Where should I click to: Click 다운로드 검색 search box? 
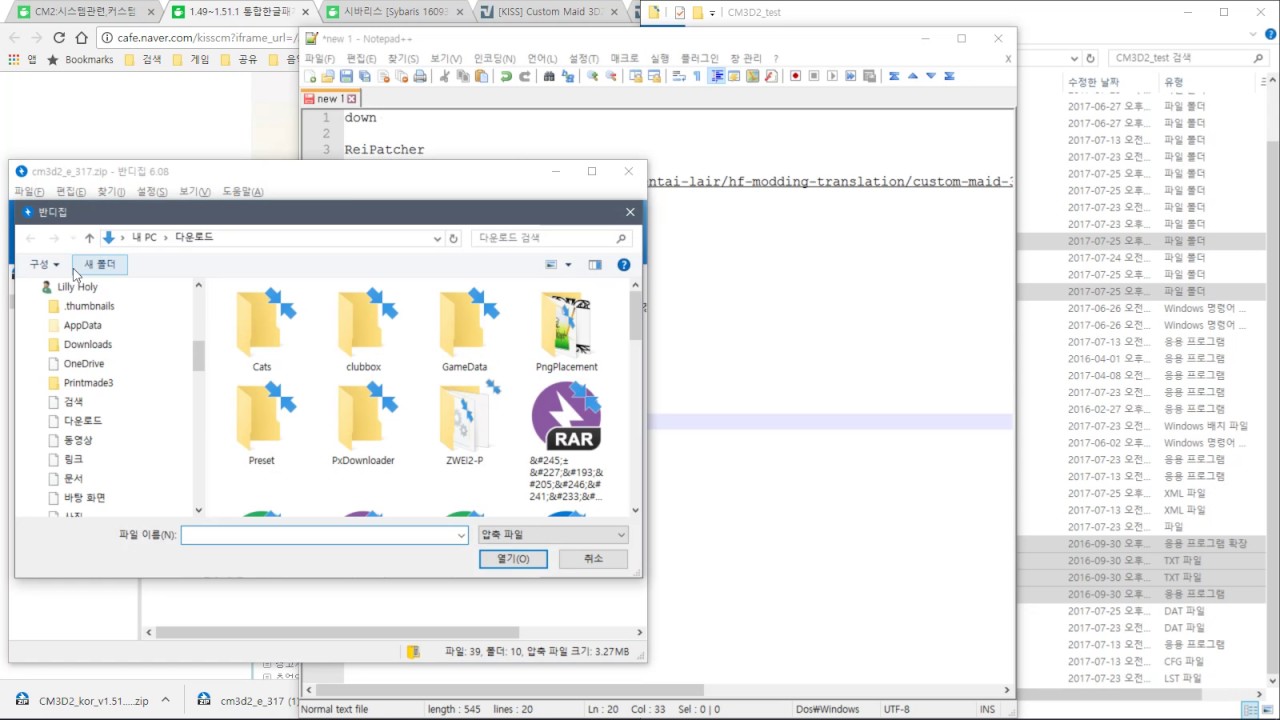click(551, 238)
